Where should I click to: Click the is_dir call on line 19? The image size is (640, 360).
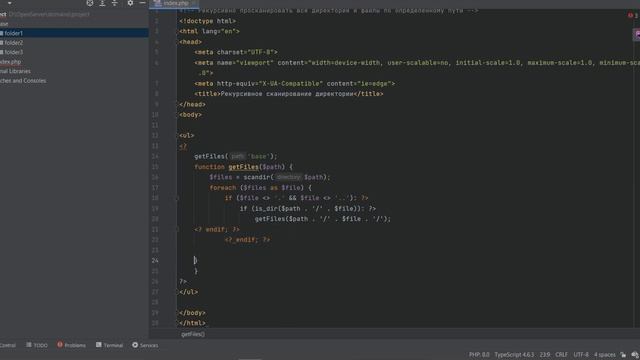point(264,209)
